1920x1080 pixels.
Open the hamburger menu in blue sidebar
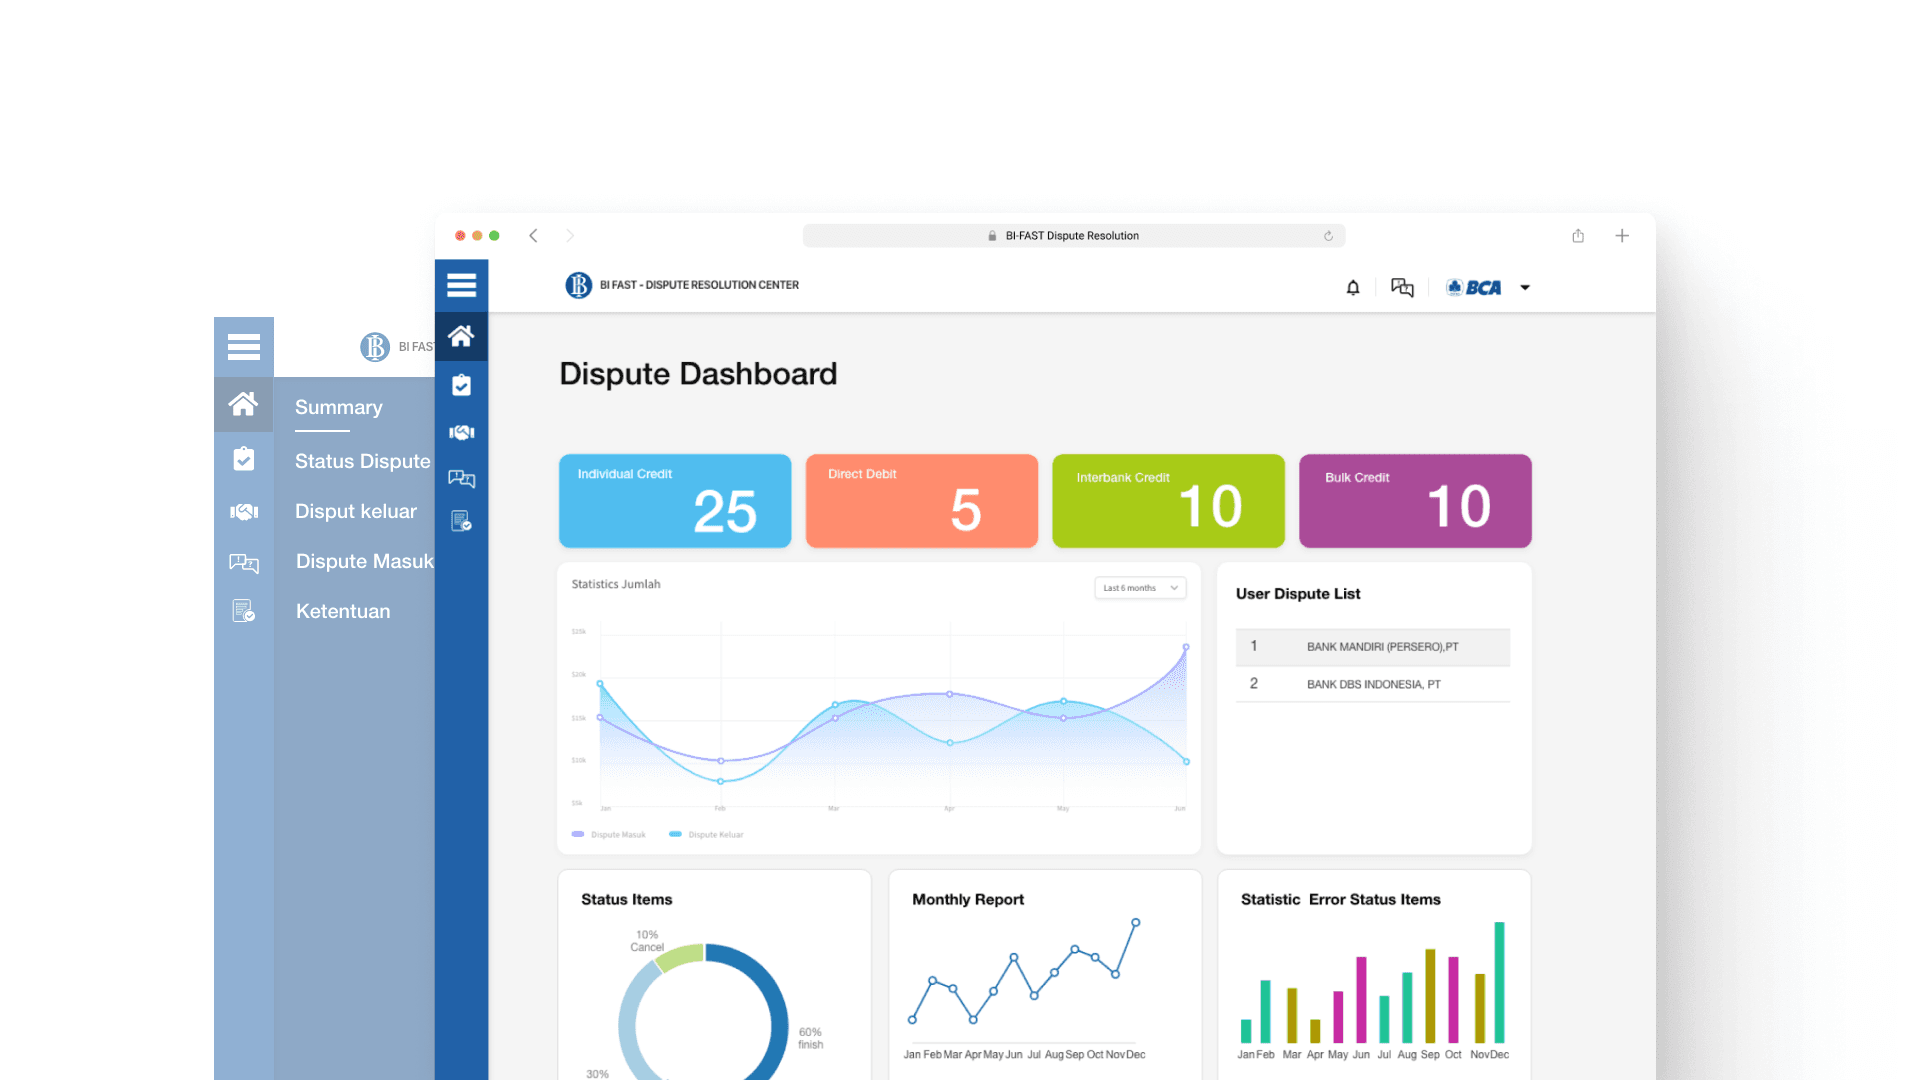click(x=461, y=285)
